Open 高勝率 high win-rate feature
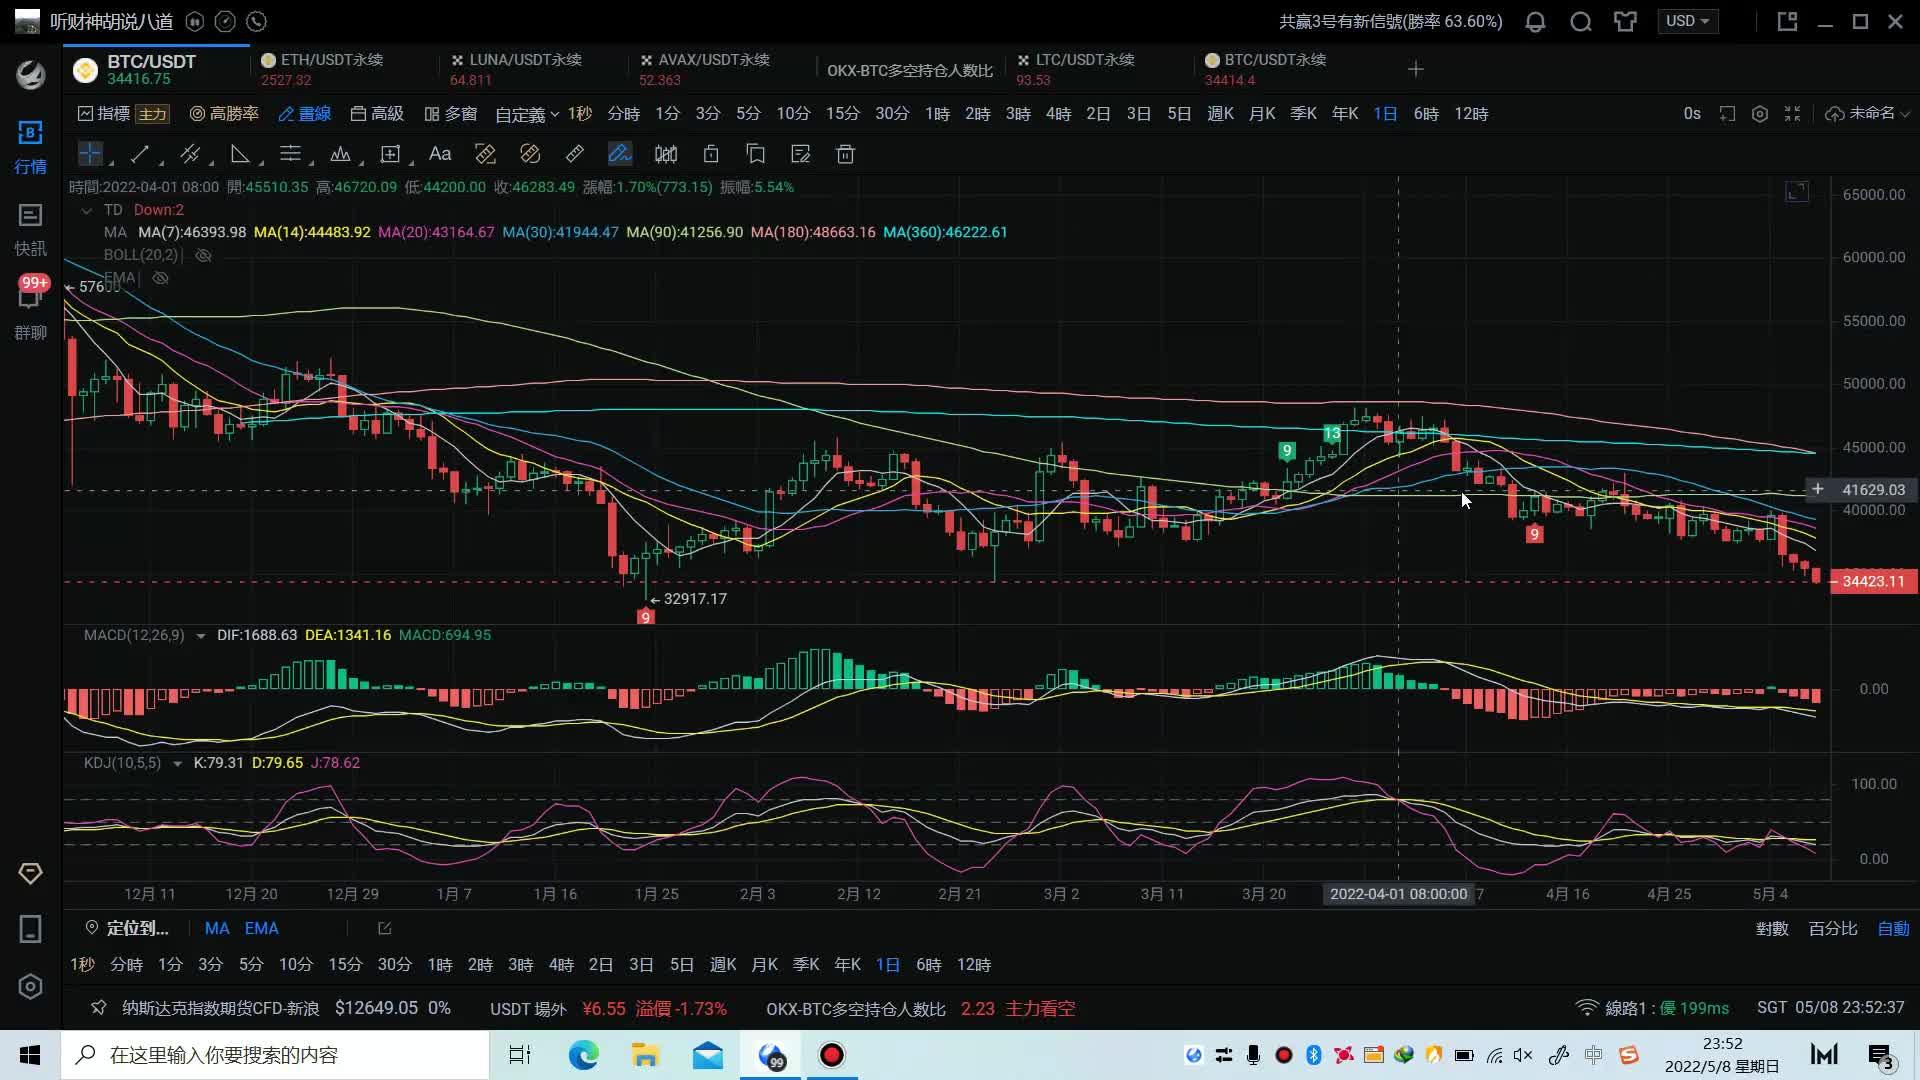 click(x=224, y=114)
